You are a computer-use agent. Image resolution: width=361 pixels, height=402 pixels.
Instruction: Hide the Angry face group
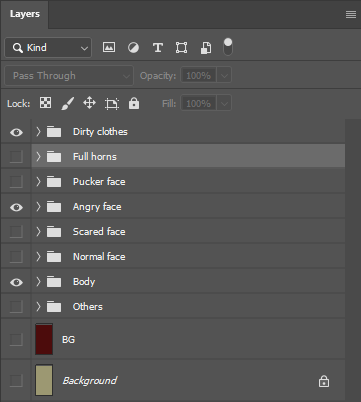pos(16,207)
